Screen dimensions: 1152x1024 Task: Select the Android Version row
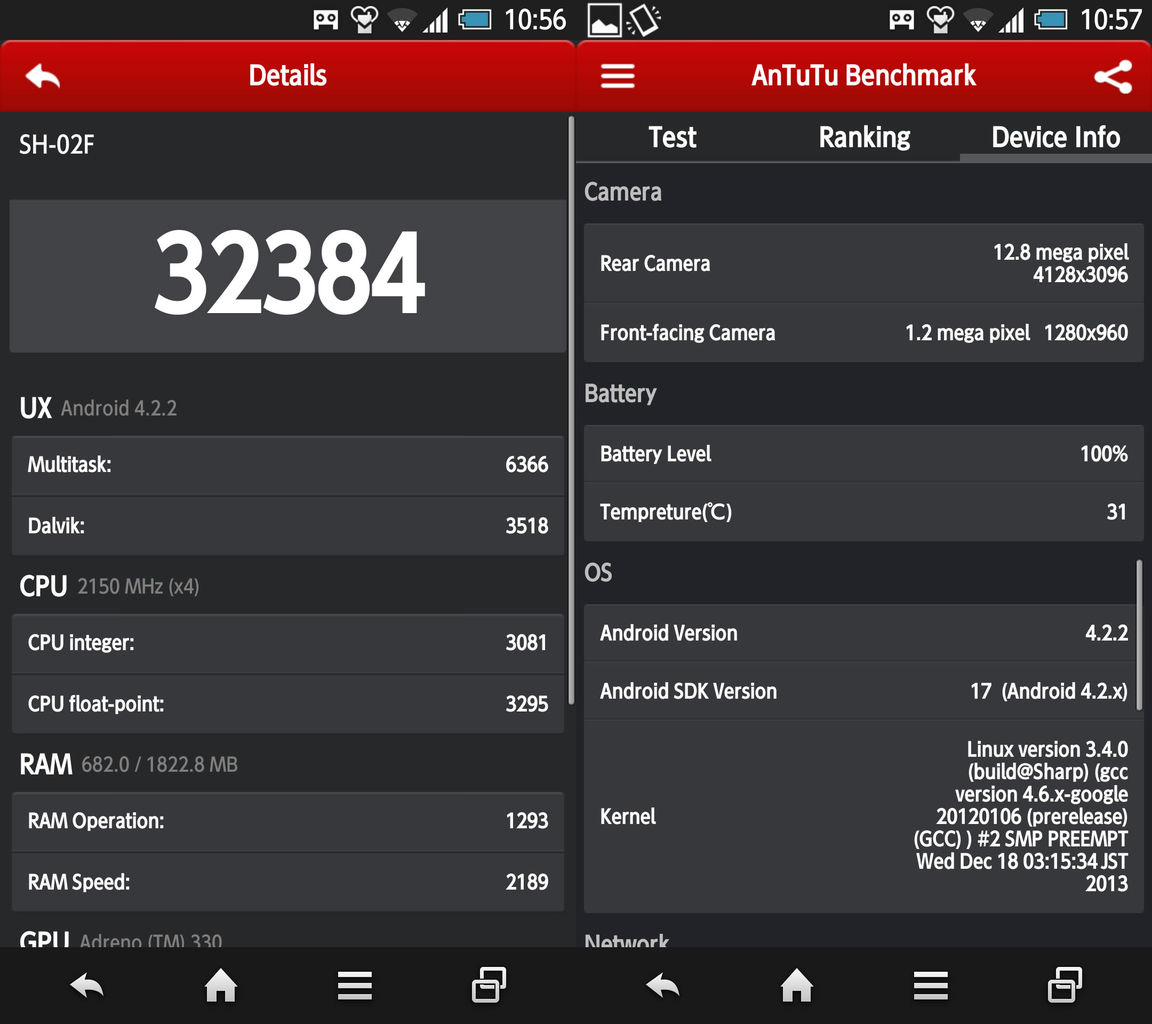[x=864, y=633]
